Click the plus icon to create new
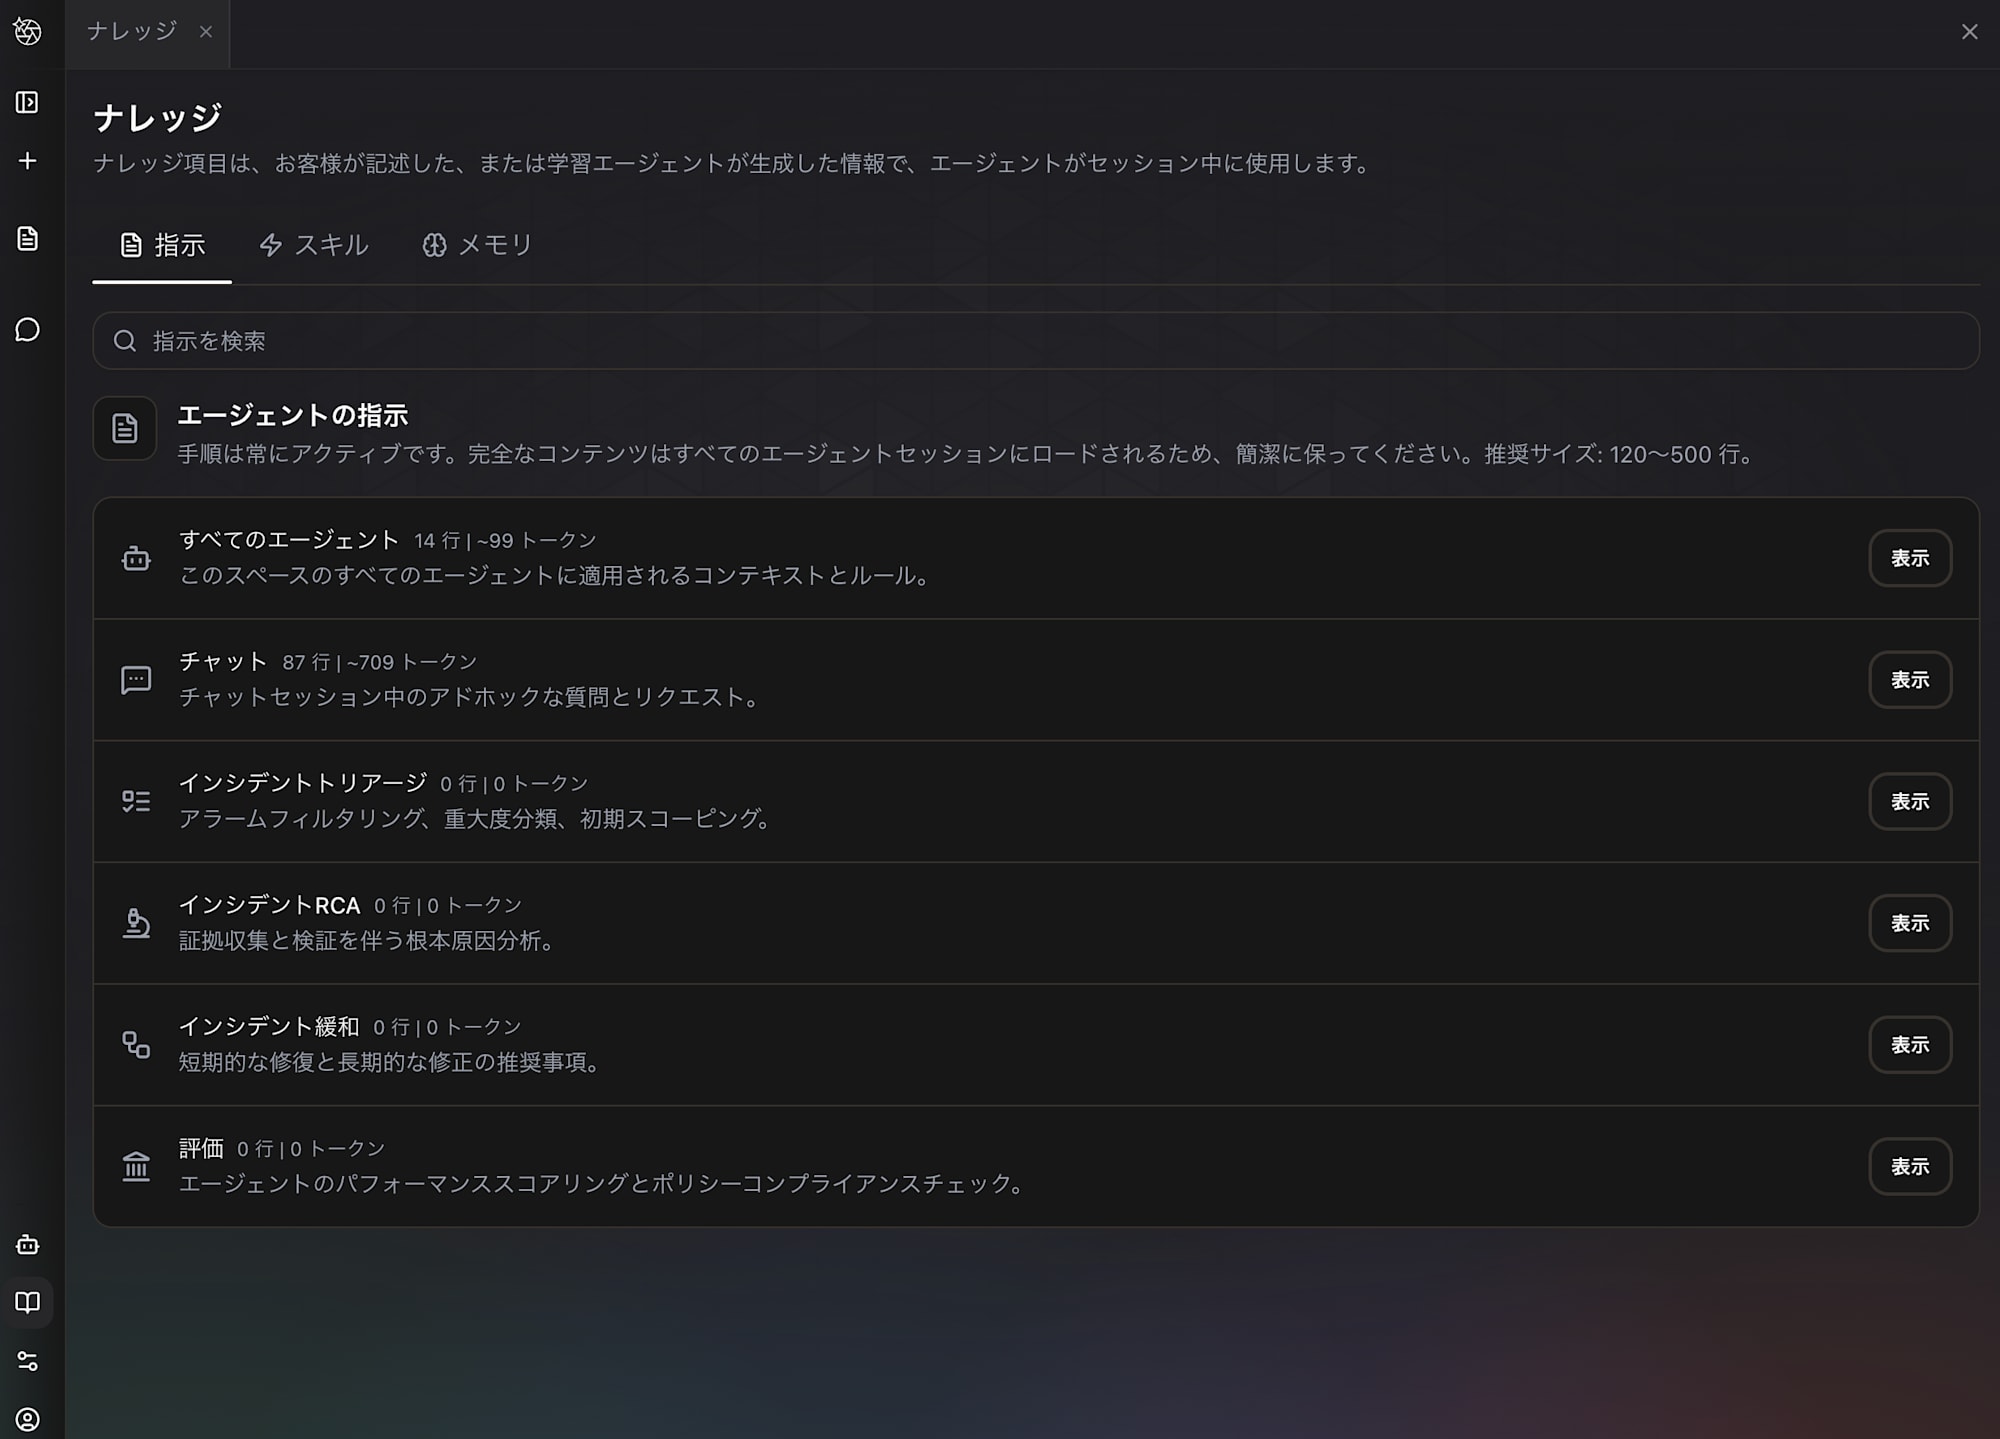The width and height of the screenshot is (2000, 1439). click(28, 161)
